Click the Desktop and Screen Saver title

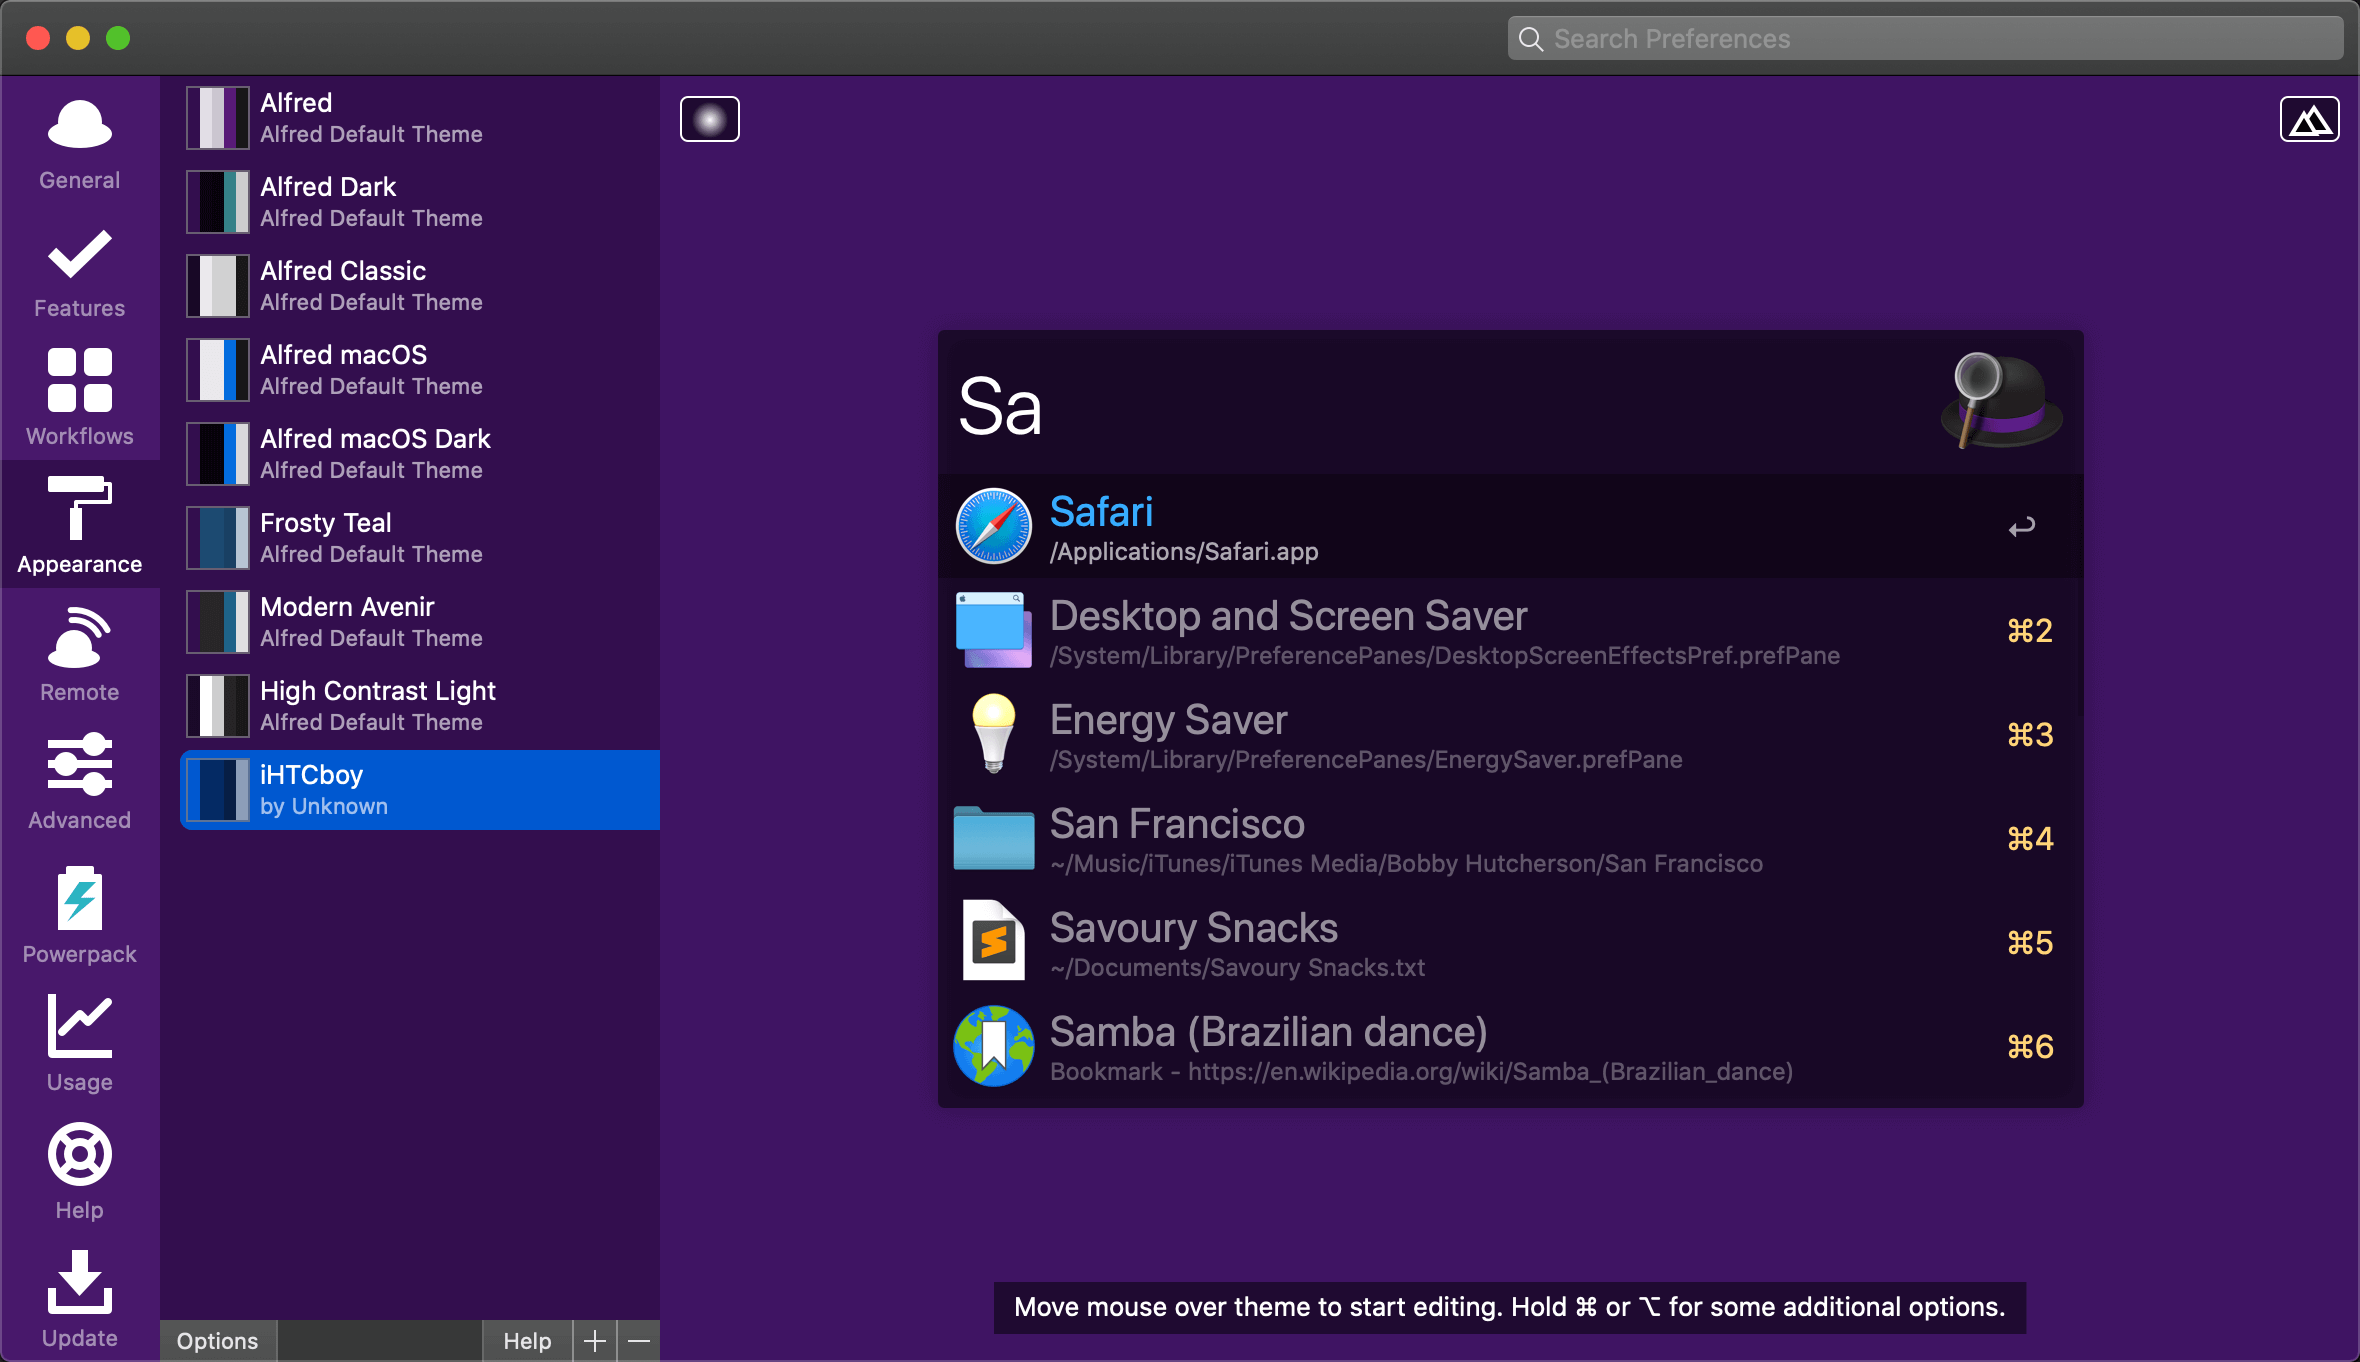point(1288,616)
